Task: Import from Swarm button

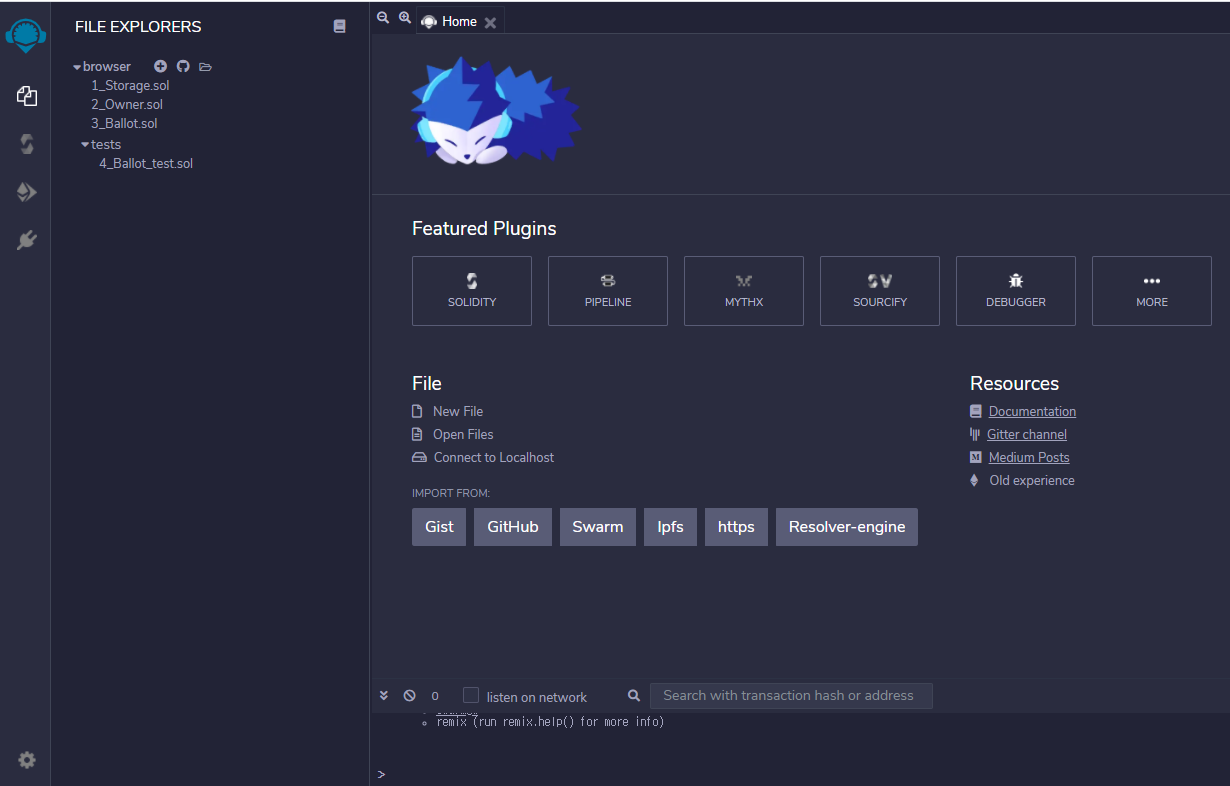Action: [x=598, y=527]
